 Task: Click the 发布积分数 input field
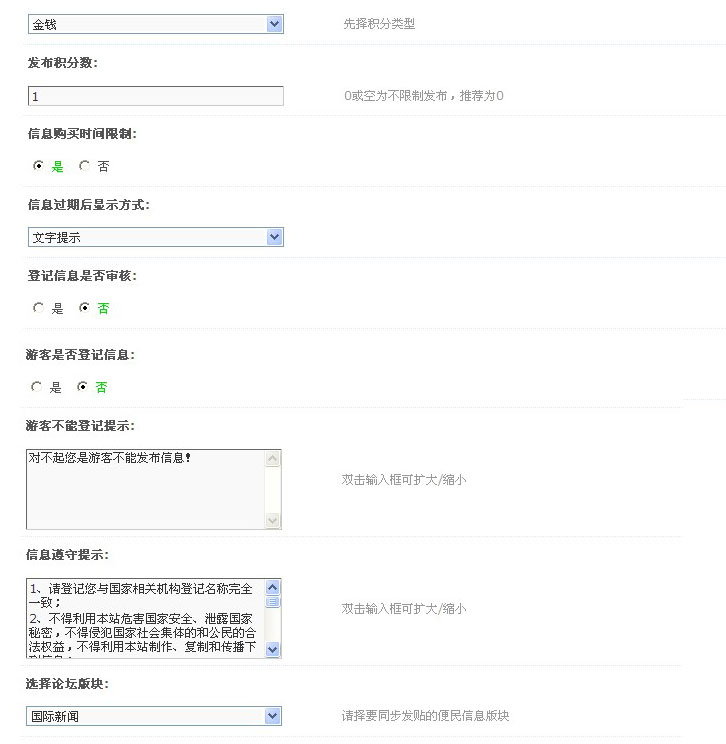click(156, 96)
